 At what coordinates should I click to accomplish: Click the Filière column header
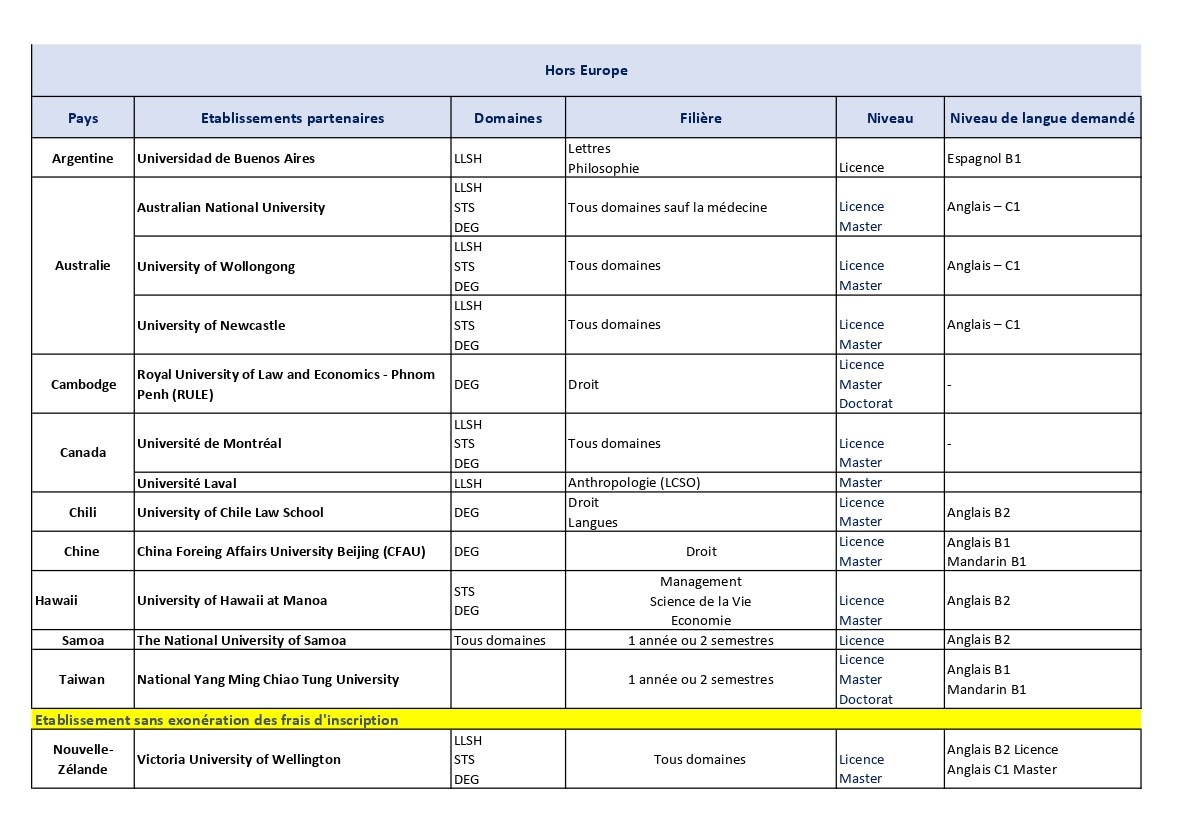tap(700, 118)
